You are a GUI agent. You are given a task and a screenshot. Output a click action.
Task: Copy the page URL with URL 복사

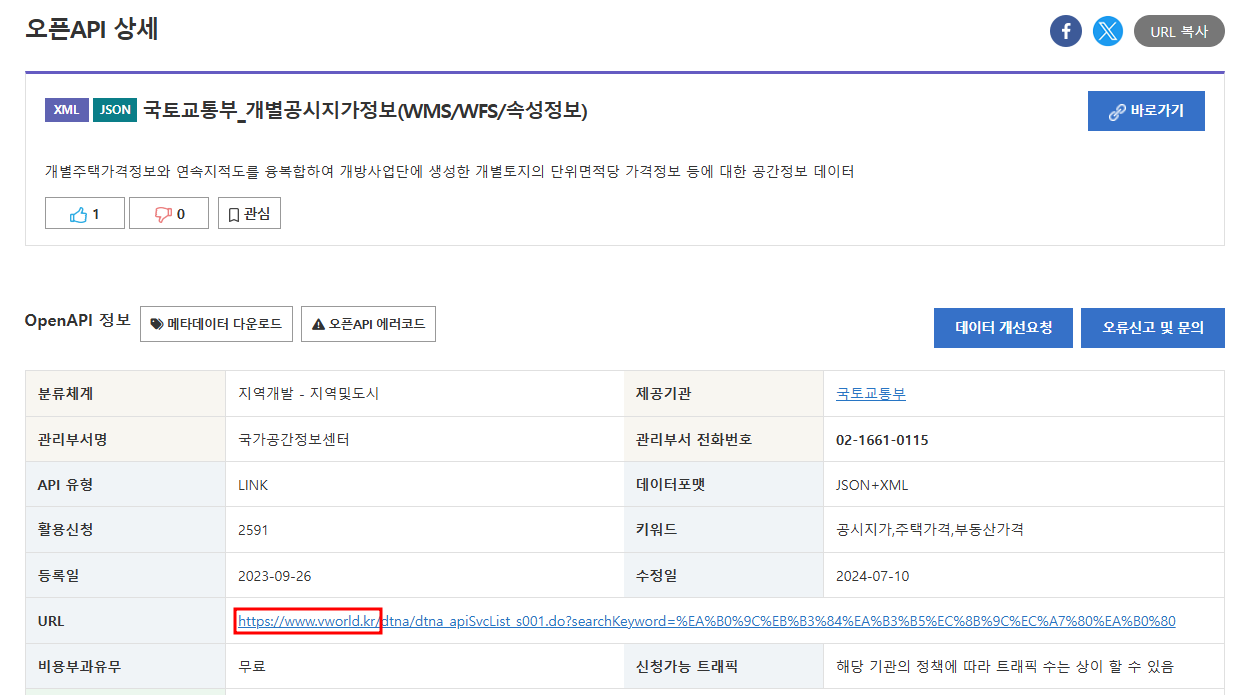pyautogui.click(x=1179, y=31)
